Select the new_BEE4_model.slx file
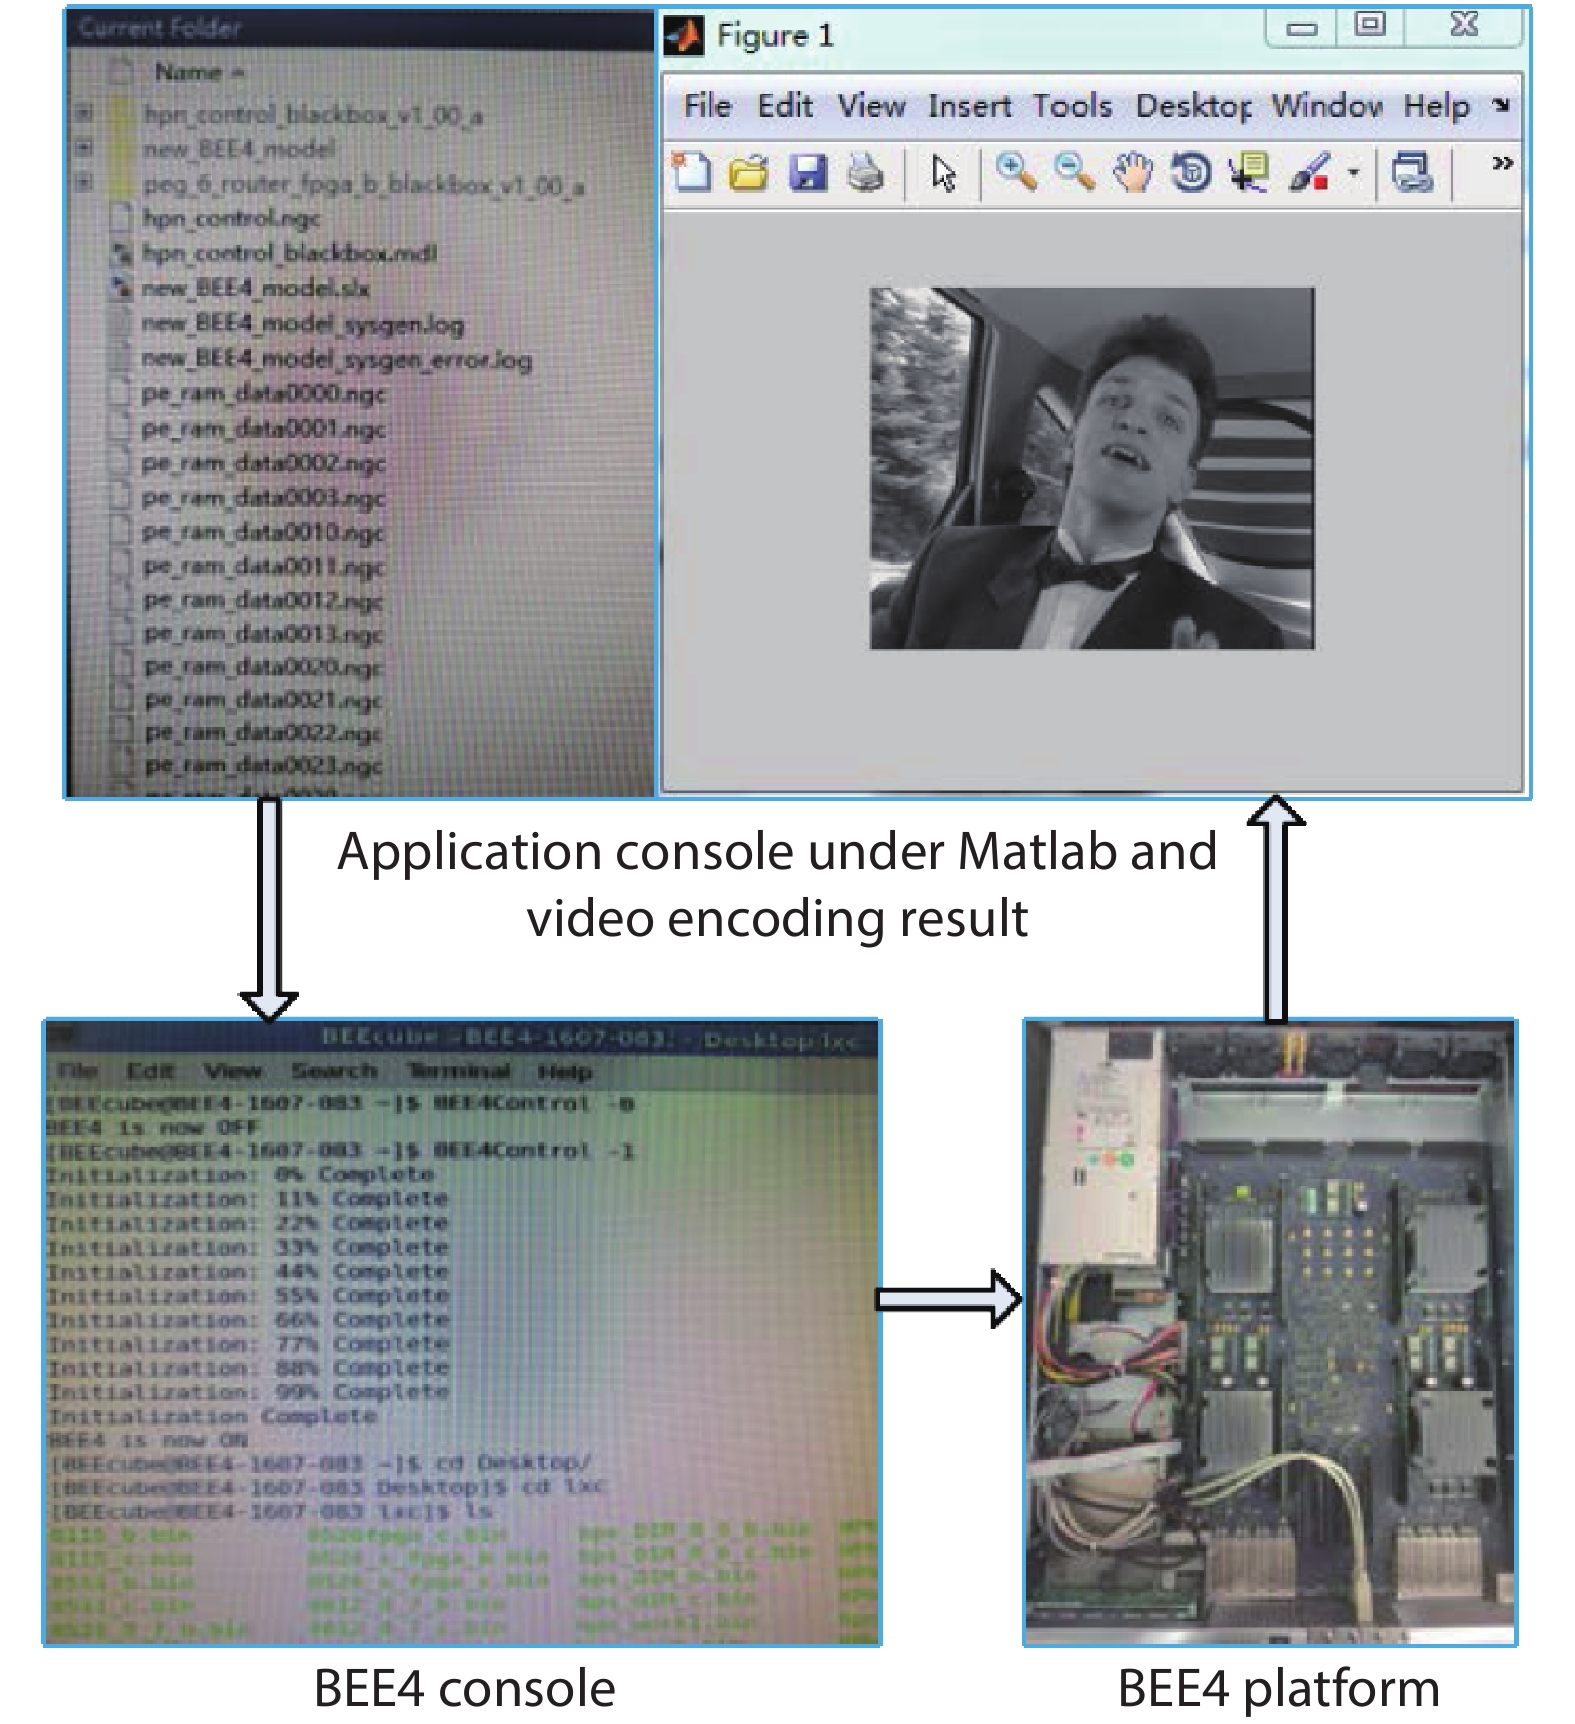The width and height of the screenshot is (1575, 1724). 255,289
